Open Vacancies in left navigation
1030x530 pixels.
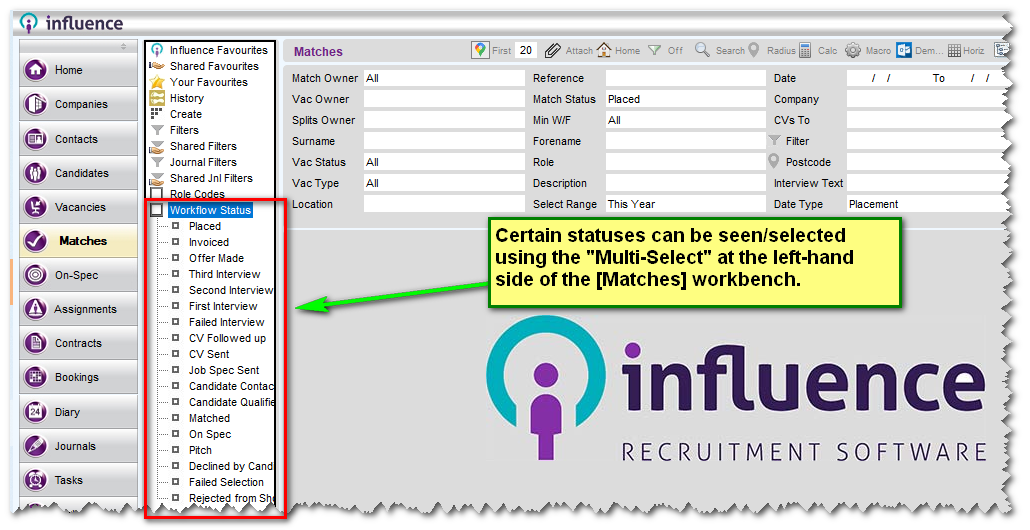point(78,207)
